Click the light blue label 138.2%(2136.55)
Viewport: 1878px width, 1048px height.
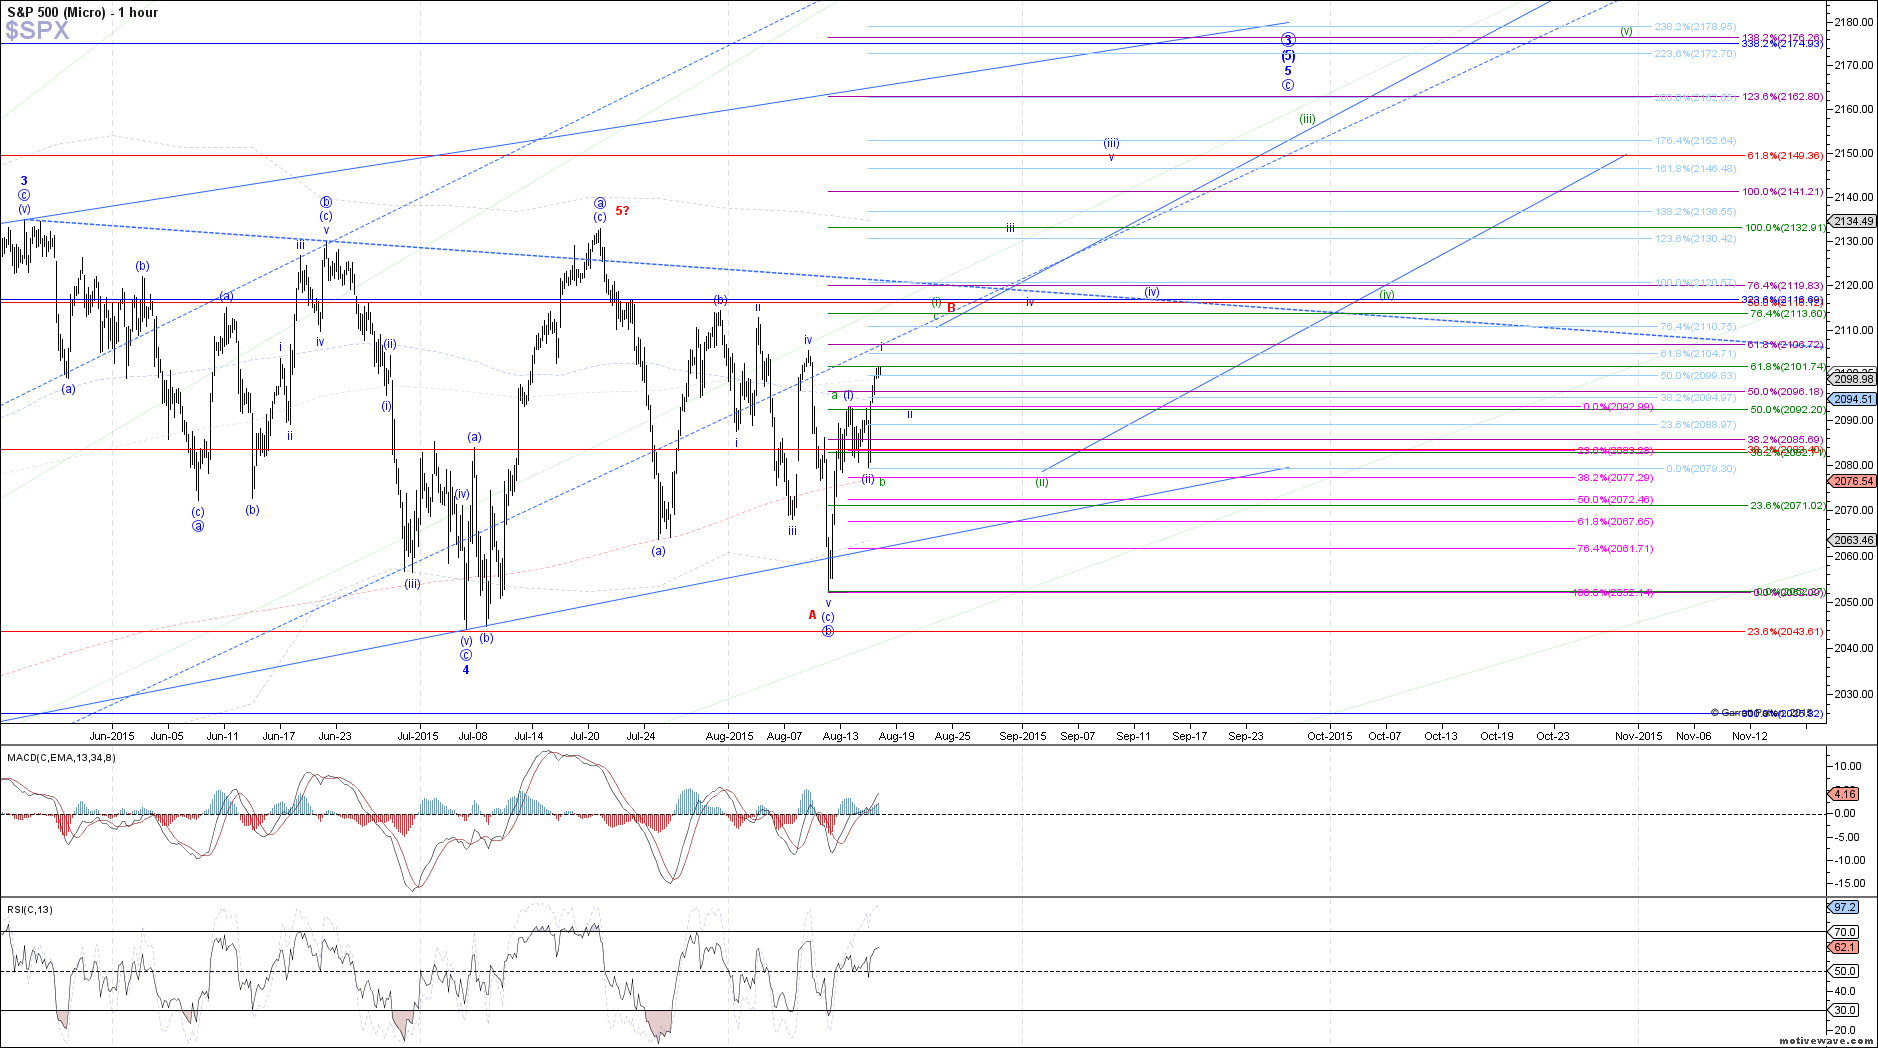(x=1695, y=212)
